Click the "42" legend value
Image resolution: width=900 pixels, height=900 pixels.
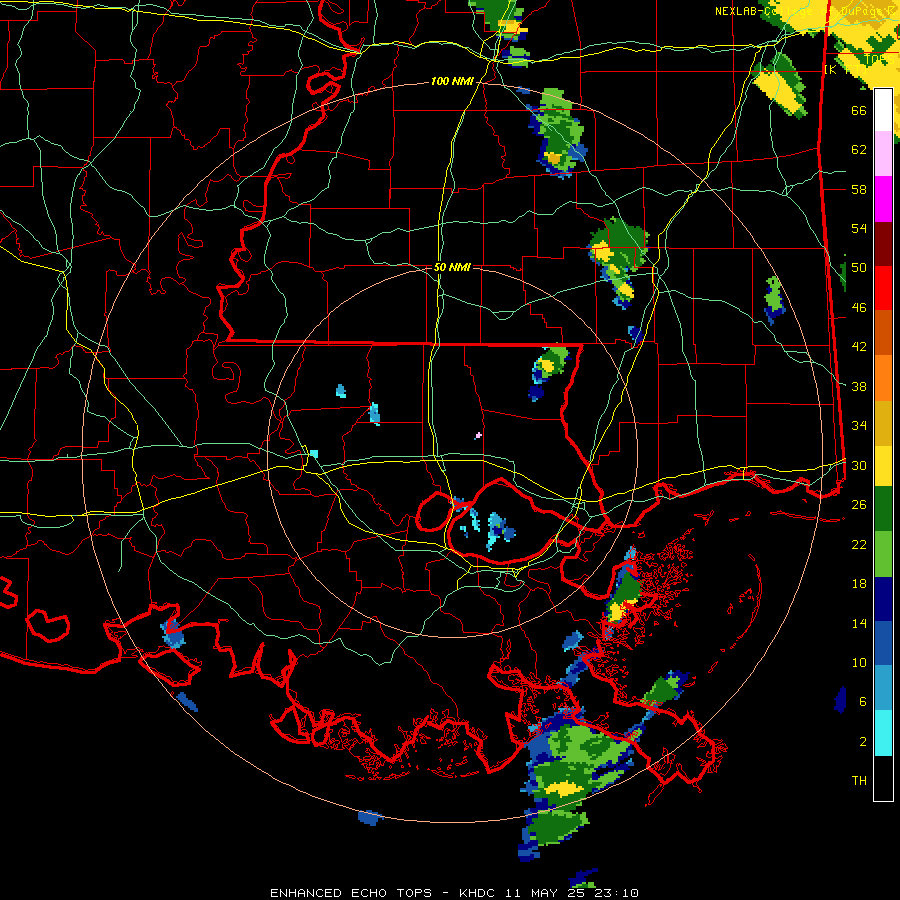point(859,347)
